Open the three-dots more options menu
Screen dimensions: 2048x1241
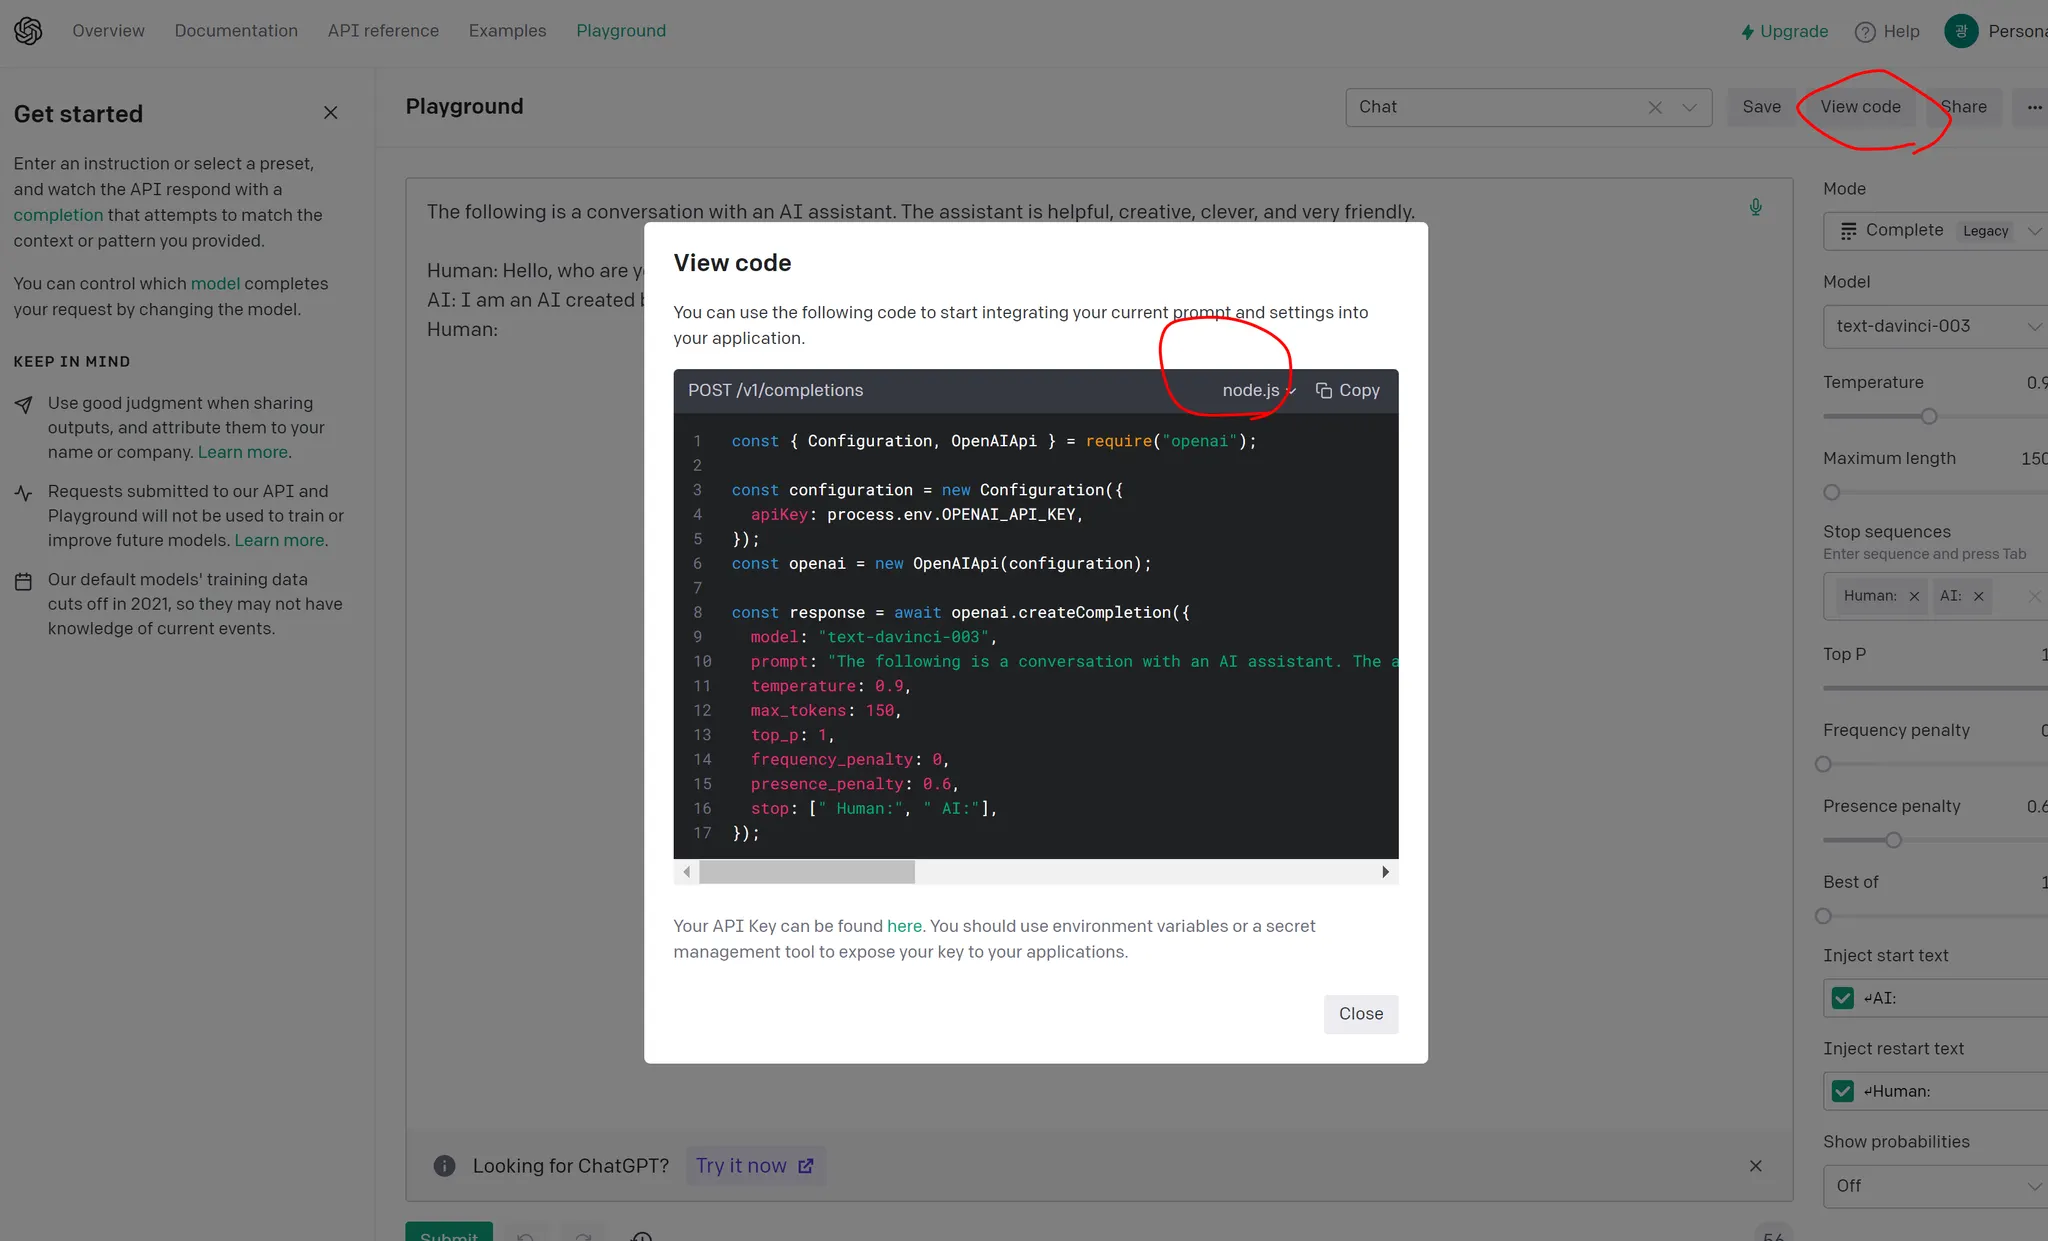2034,107
